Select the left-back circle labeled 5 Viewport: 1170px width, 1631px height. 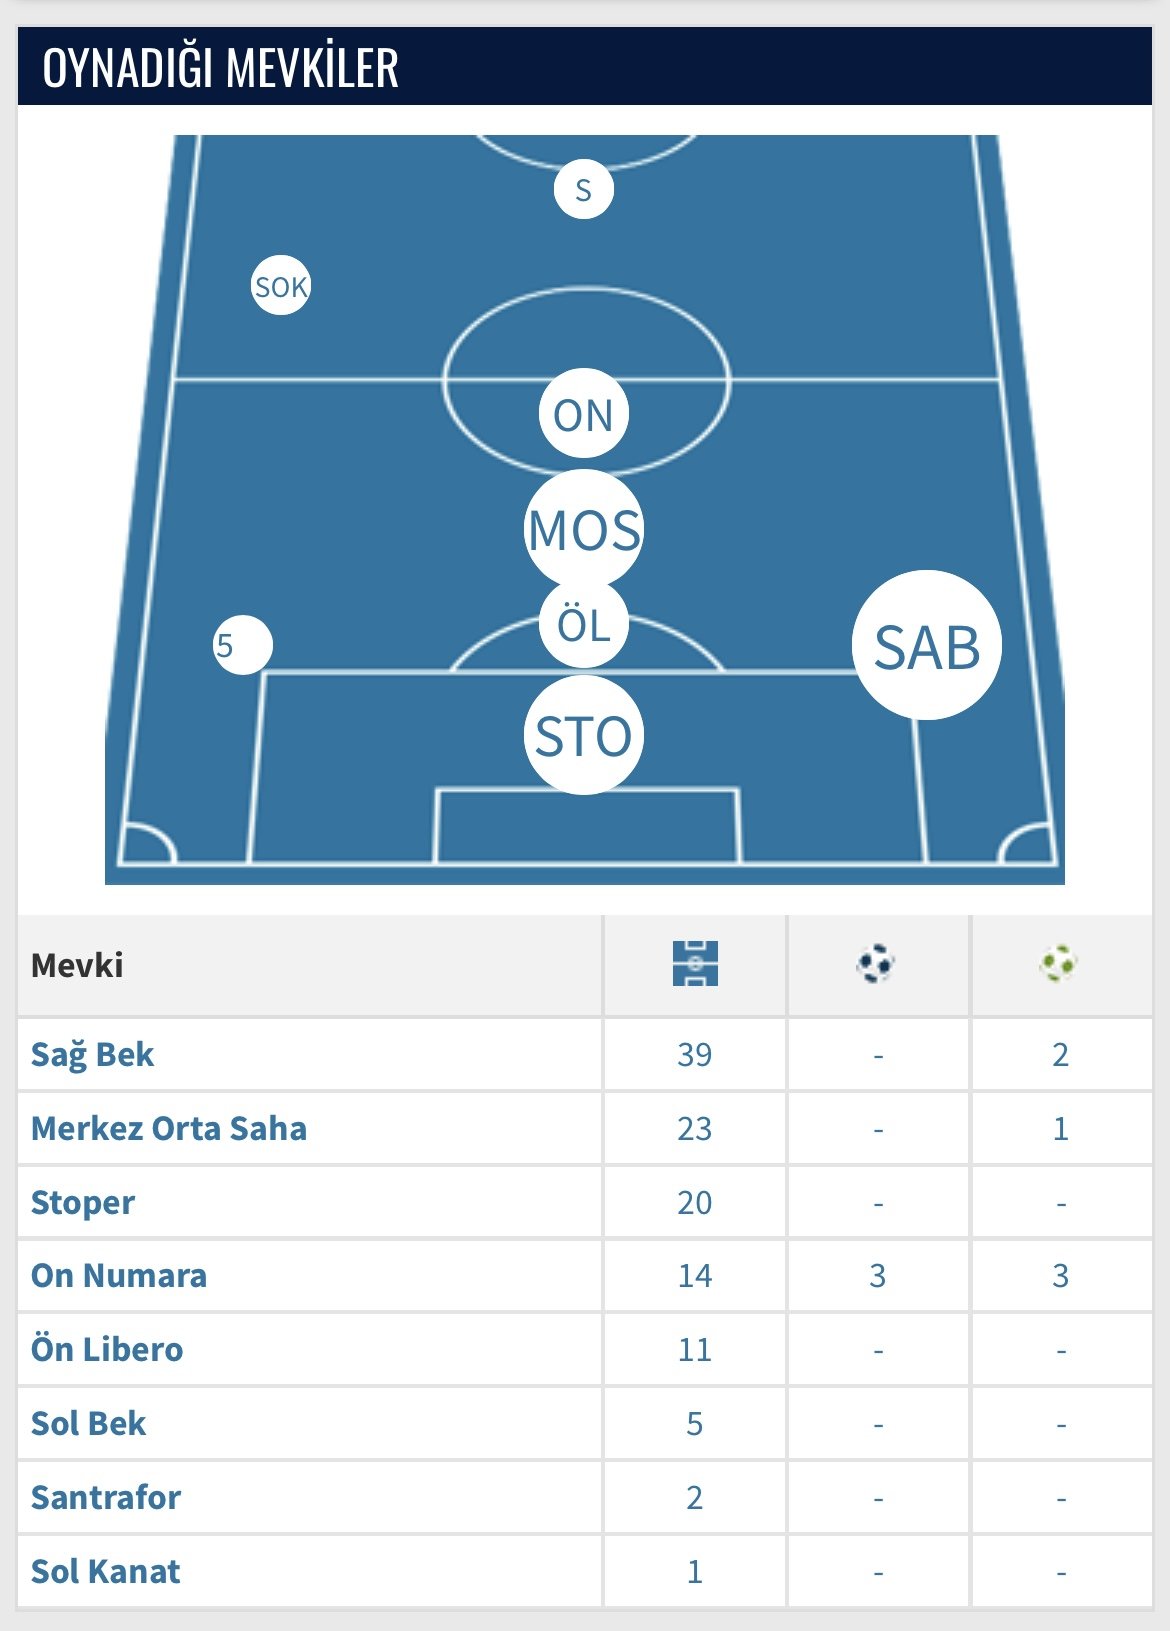pos(243,645)
